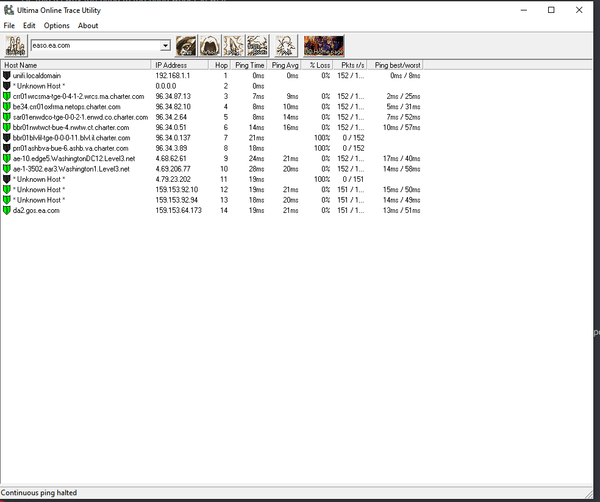Click the hooded figure toolbar button
600x502 pixels.
(210, 46)
